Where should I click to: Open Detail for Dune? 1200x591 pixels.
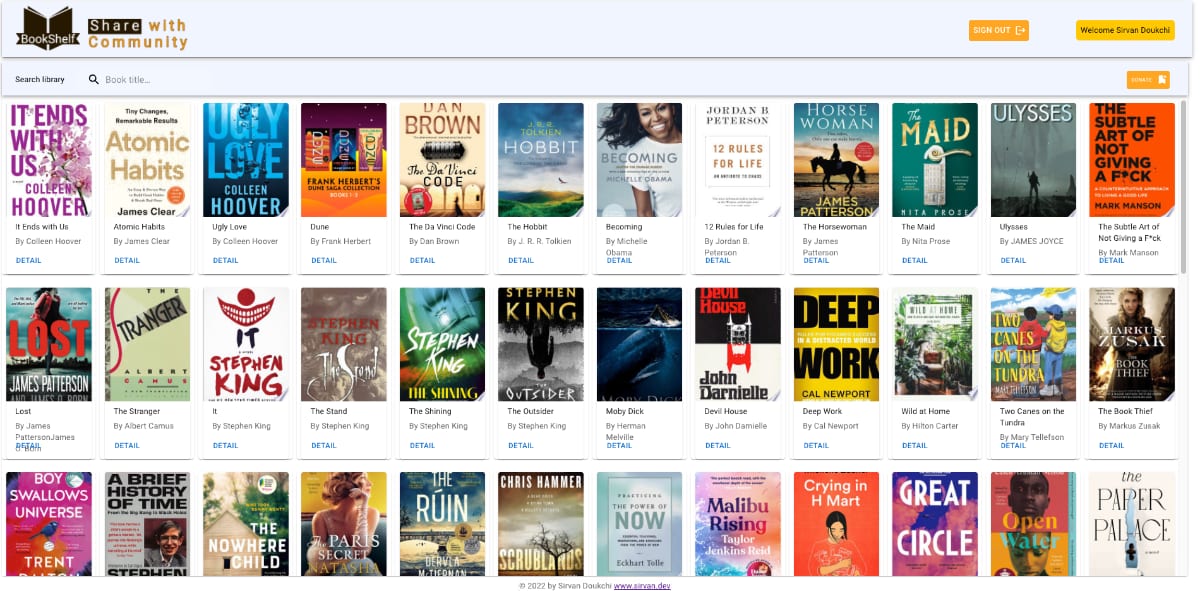pyautogui.click(x=324, y=260)
